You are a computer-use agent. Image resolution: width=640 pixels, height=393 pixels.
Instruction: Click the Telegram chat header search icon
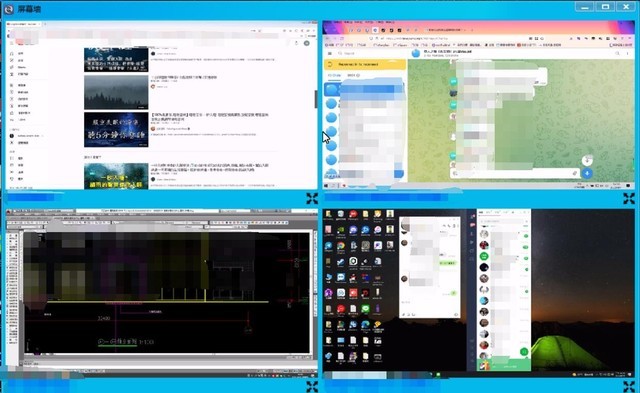tap(618, 53)
